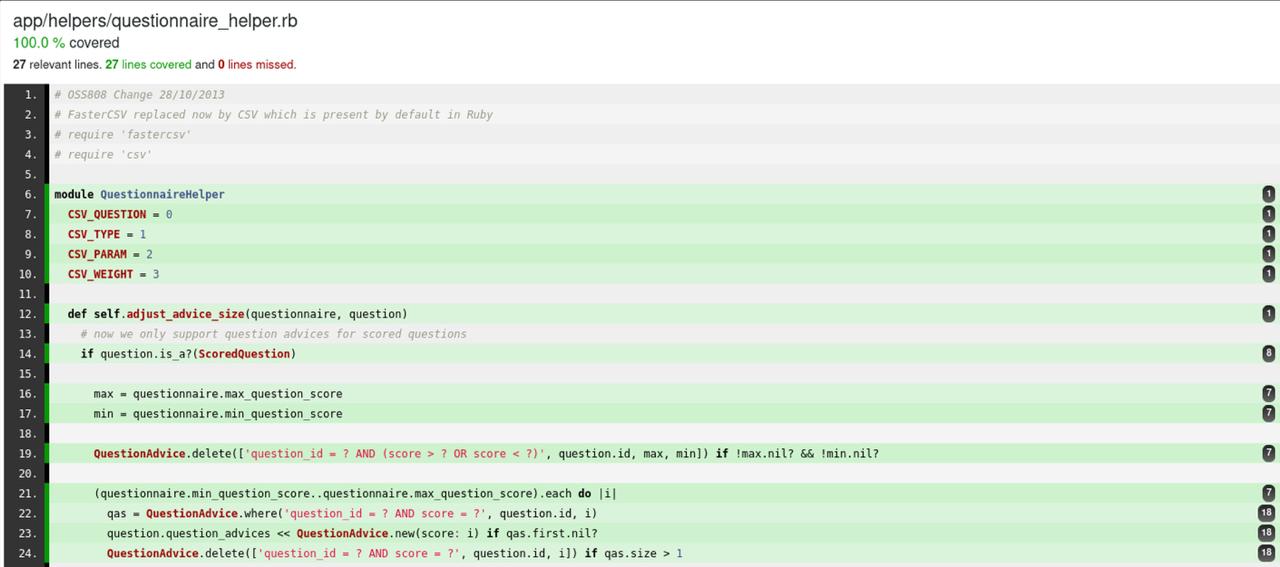This screenshot has height=567, width=1280.
Task: Click the 18 hits badge on line 22
Action: tap(1265, 513)
